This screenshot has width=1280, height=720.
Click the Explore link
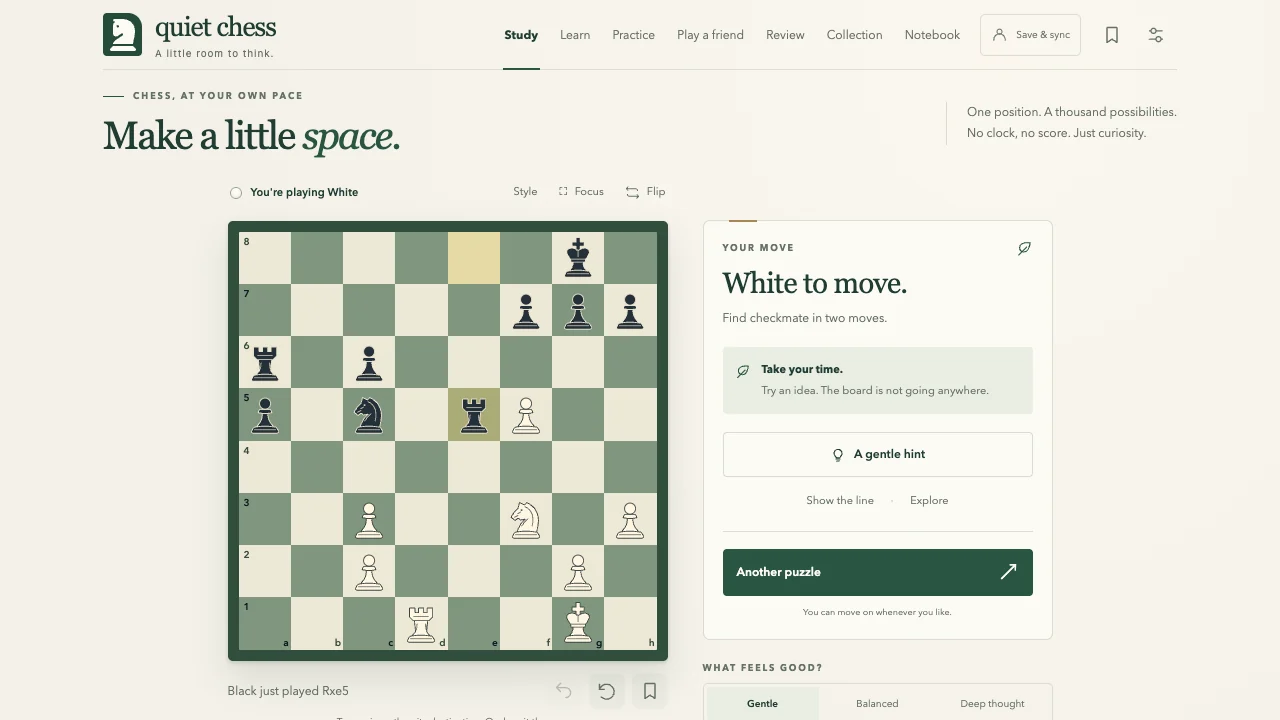coord(929,500)
